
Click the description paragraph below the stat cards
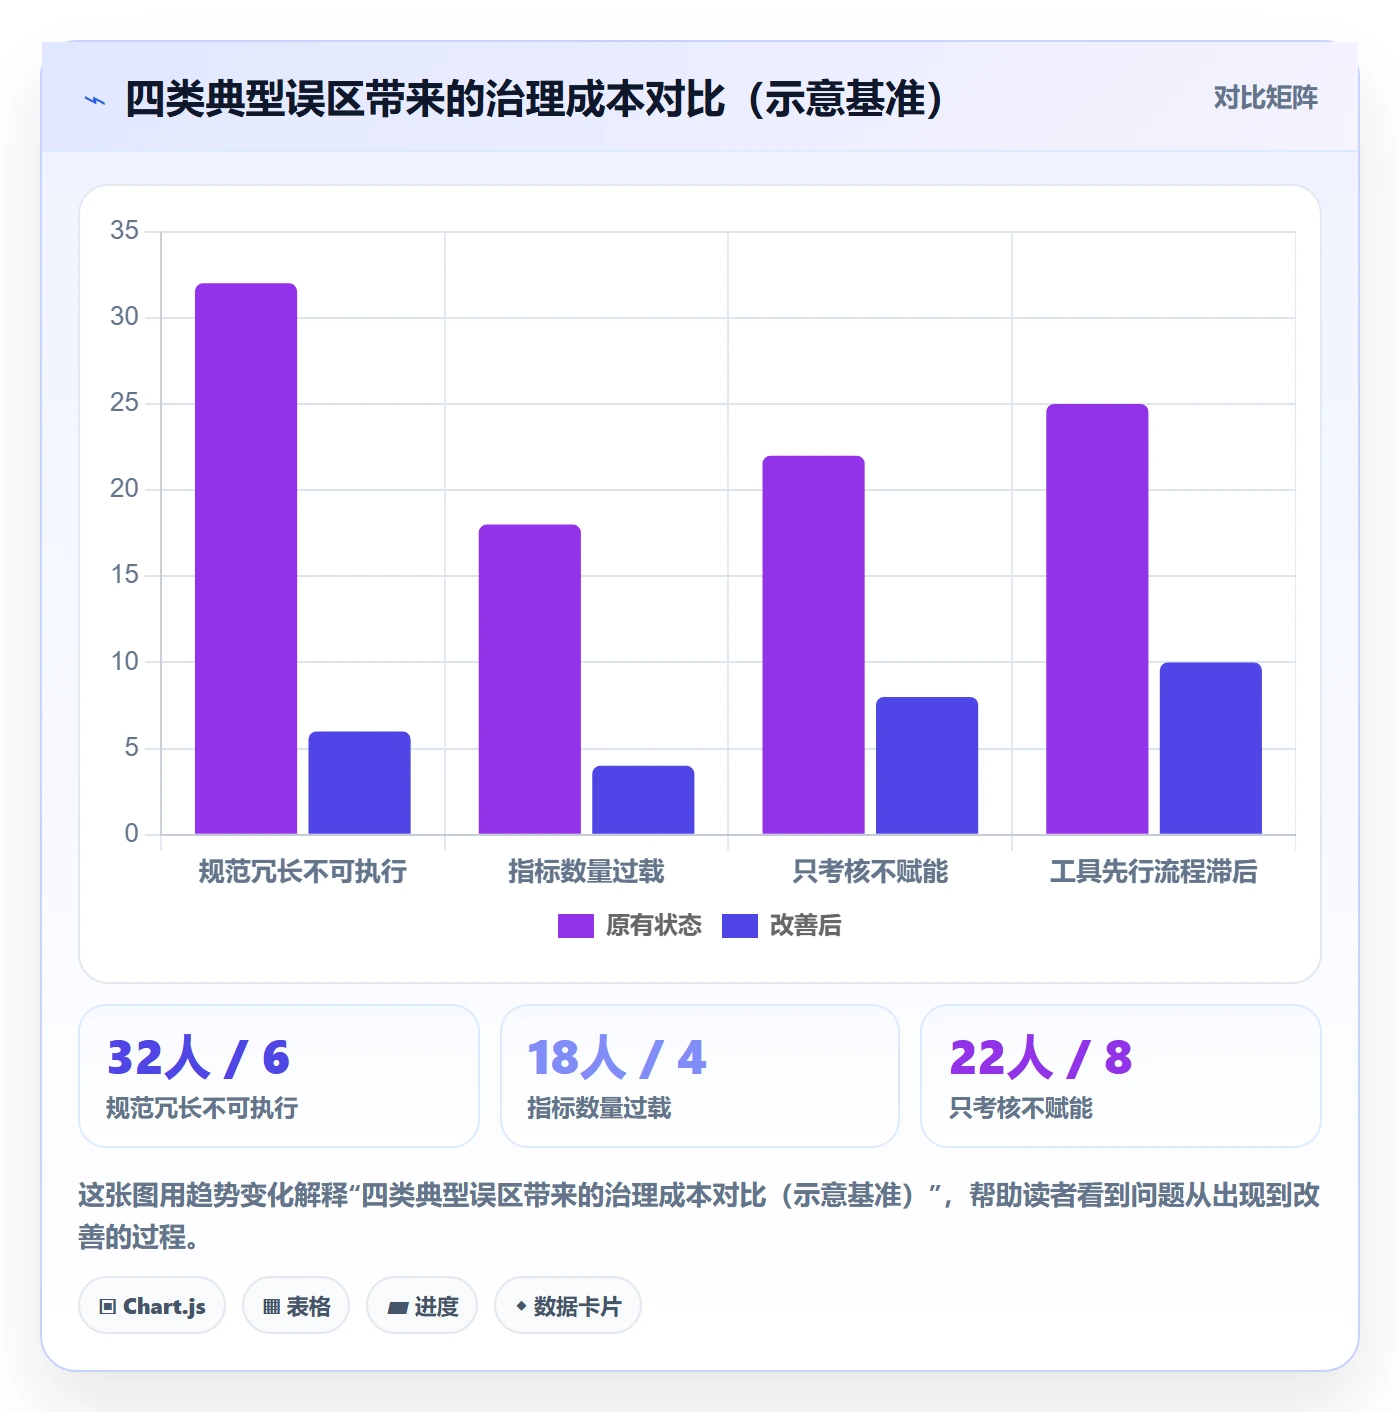700,1216
